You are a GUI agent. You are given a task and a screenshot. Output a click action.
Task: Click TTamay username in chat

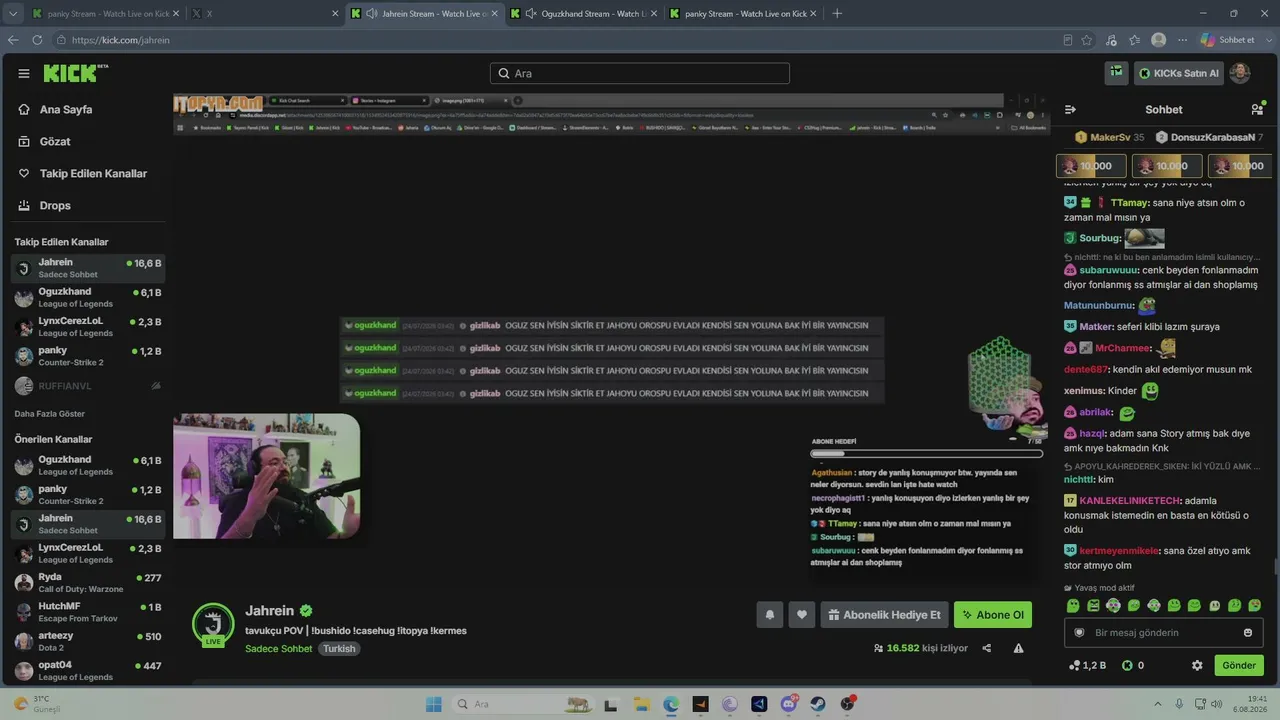coord(1128,203)
